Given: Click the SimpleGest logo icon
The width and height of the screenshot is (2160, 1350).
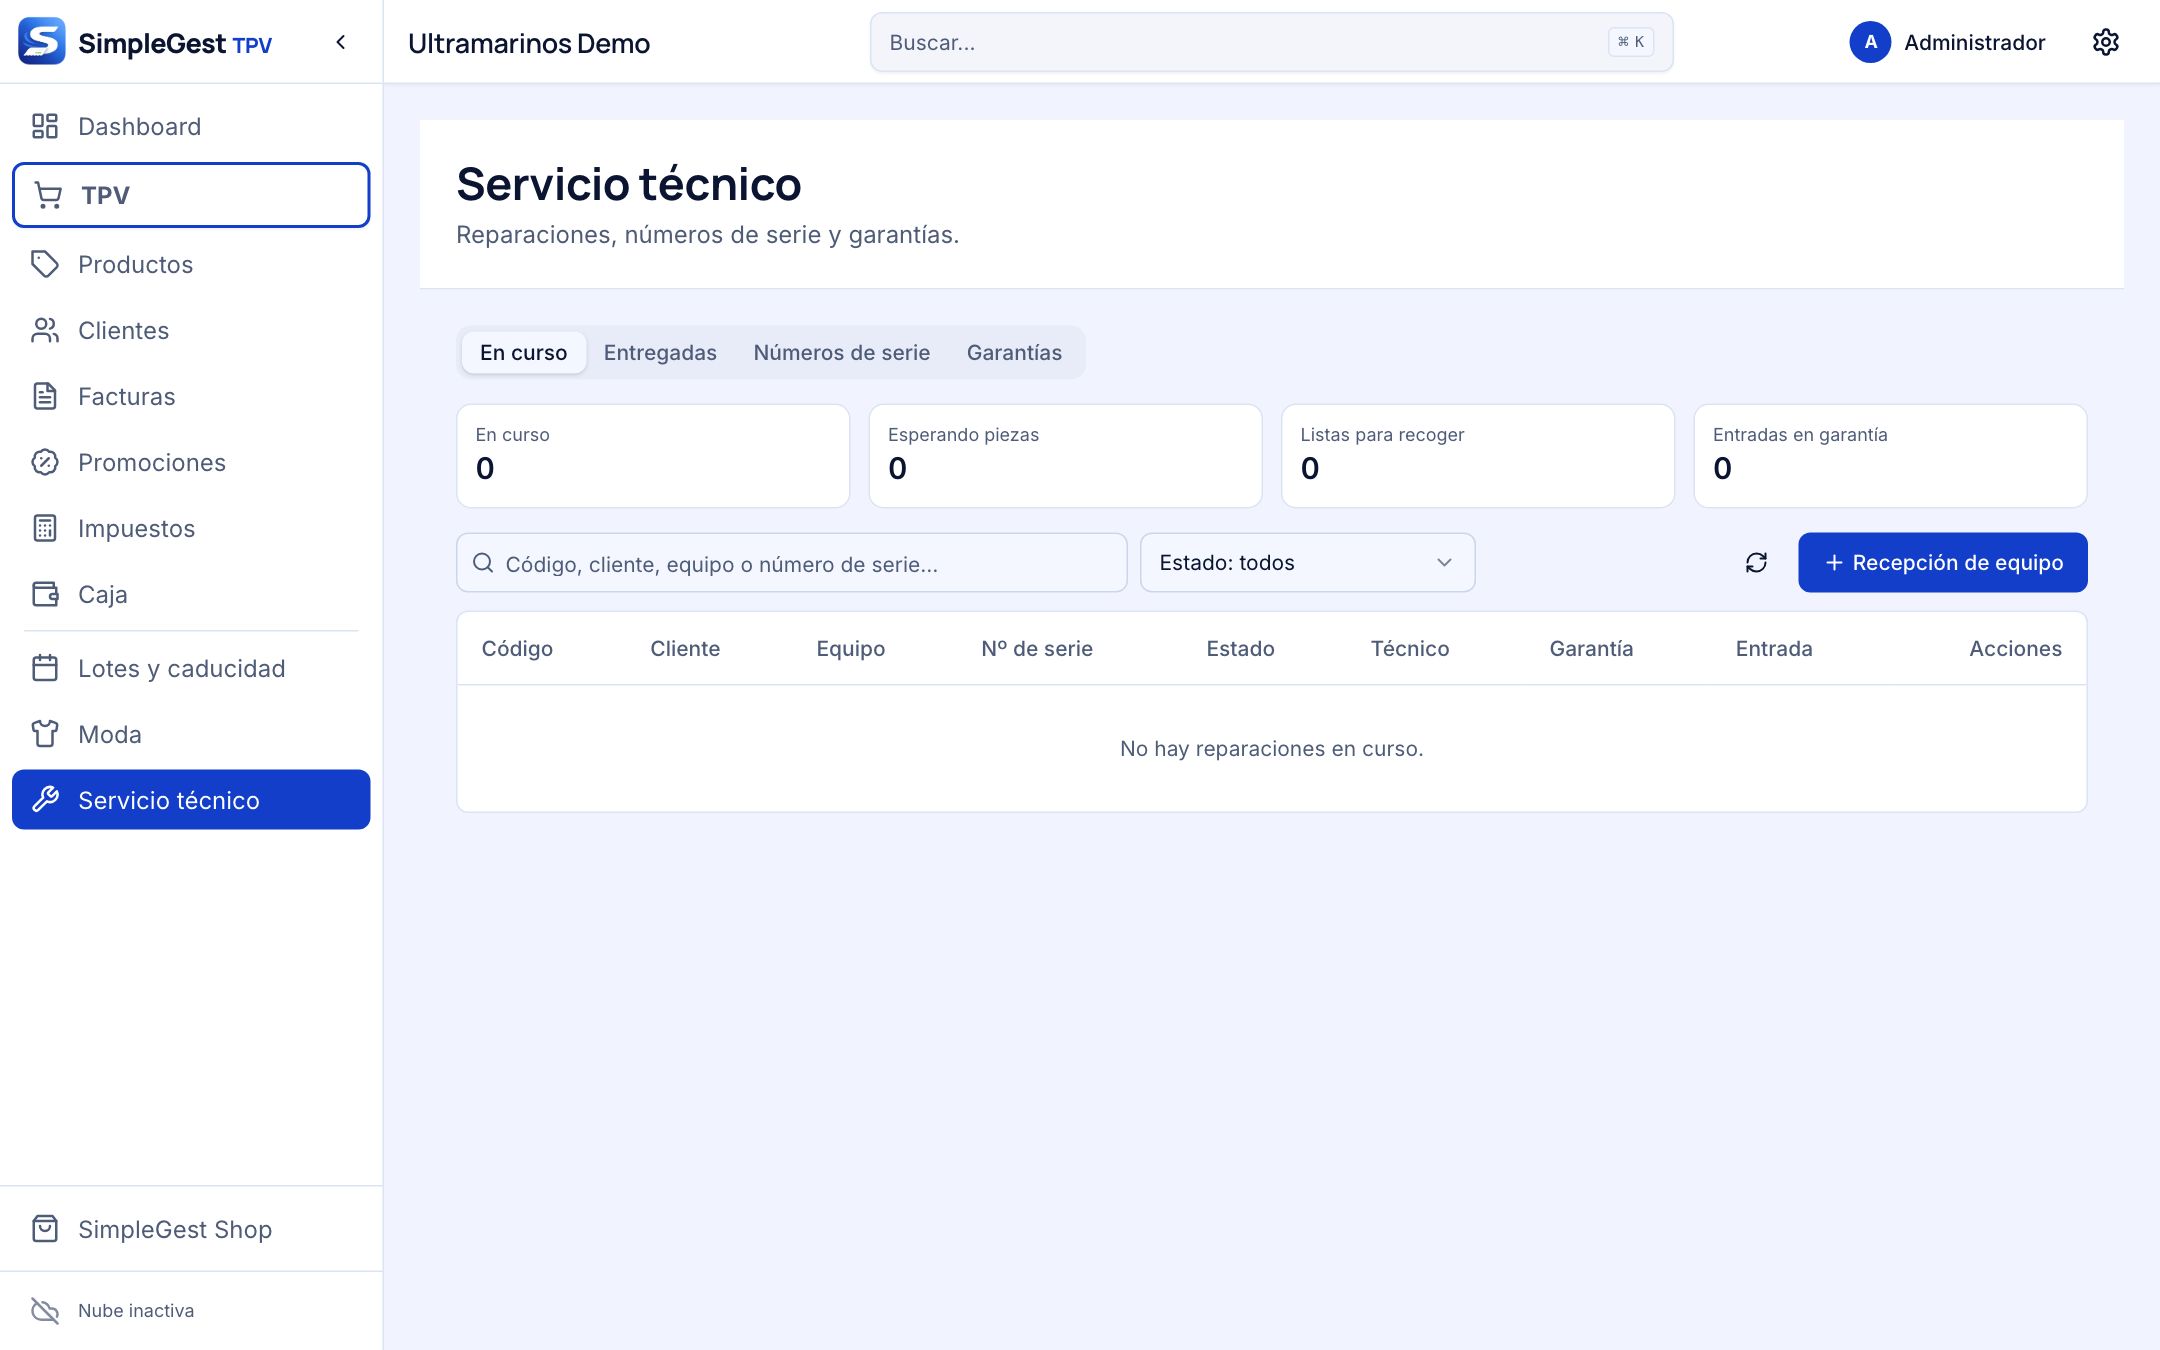Looking at the screenshot, I should [42, 42].
